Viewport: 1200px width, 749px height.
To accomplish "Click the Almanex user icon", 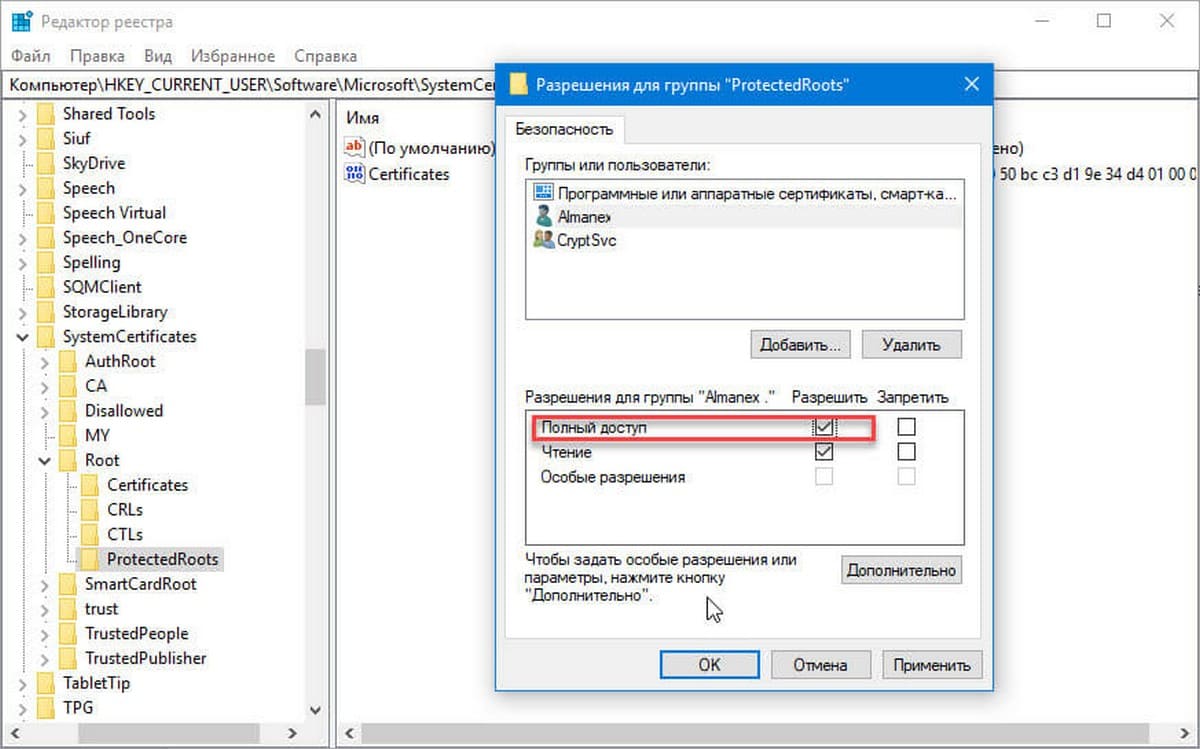I will pyautogui.click(x=544, y=216).
